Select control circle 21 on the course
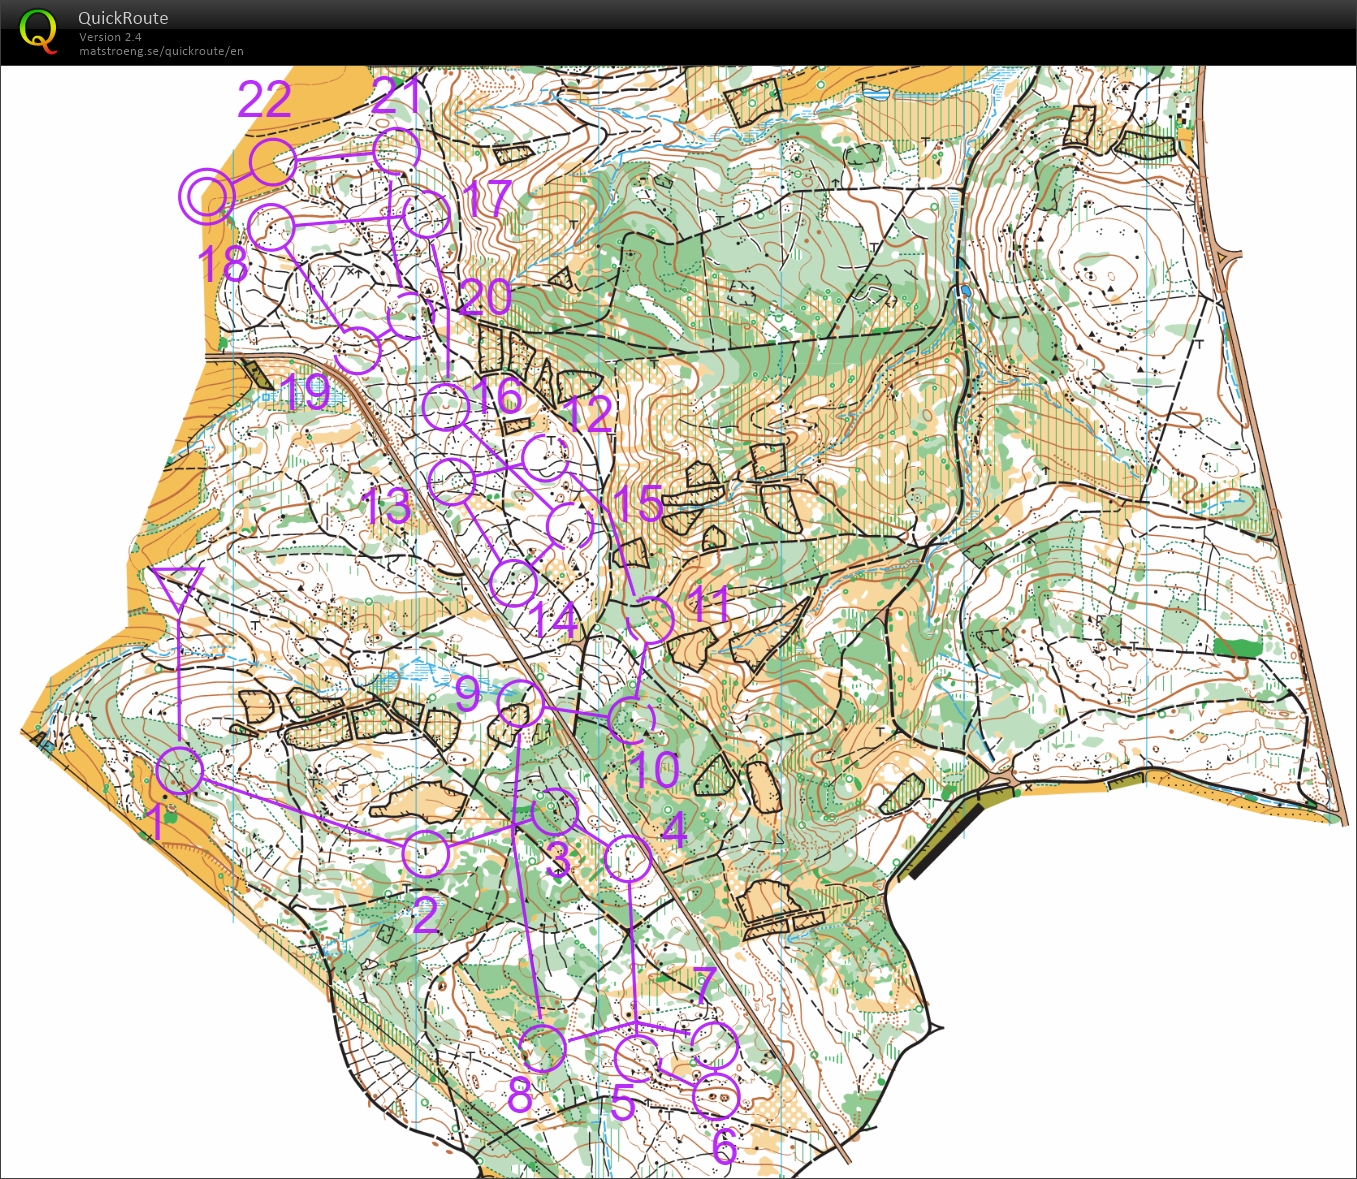The height and width of the screenshot is (1179, 1357). click(x=396, y=153)
